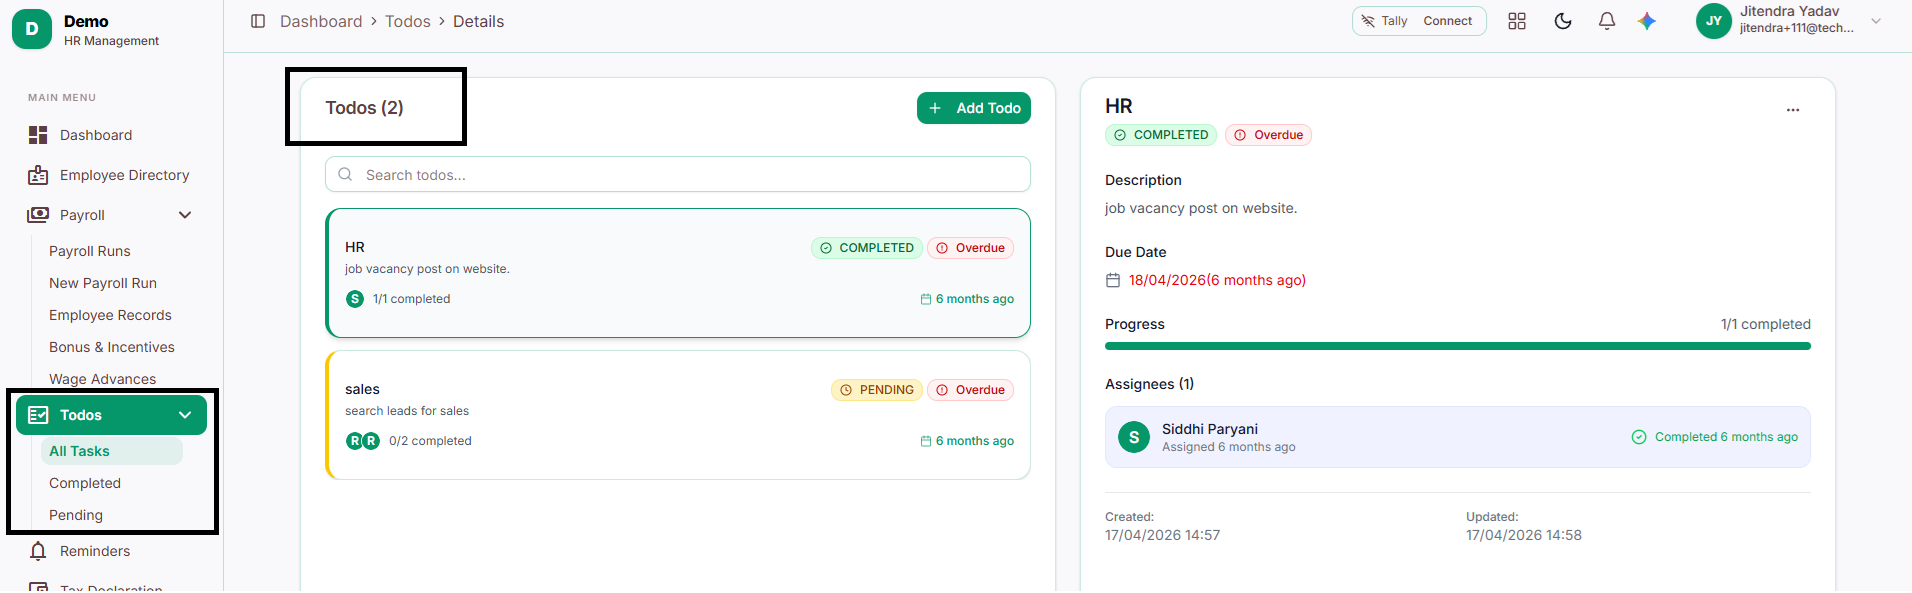The image size is (1912, 593).
Task: Click the PENDING badge on sales card
Action: coord(877,390)
